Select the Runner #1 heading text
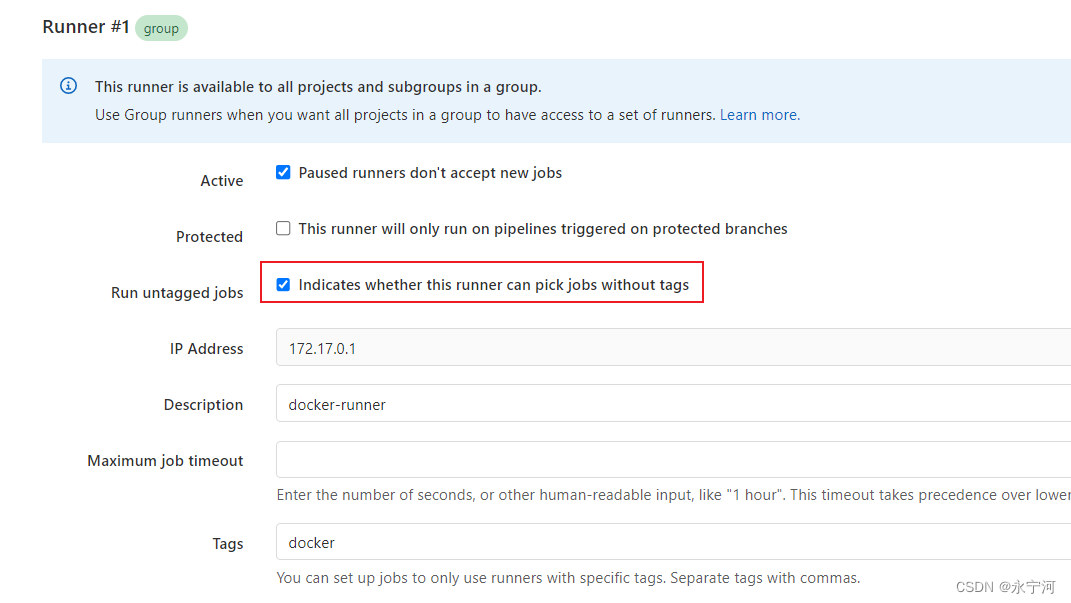 click(x=86, y=27)
